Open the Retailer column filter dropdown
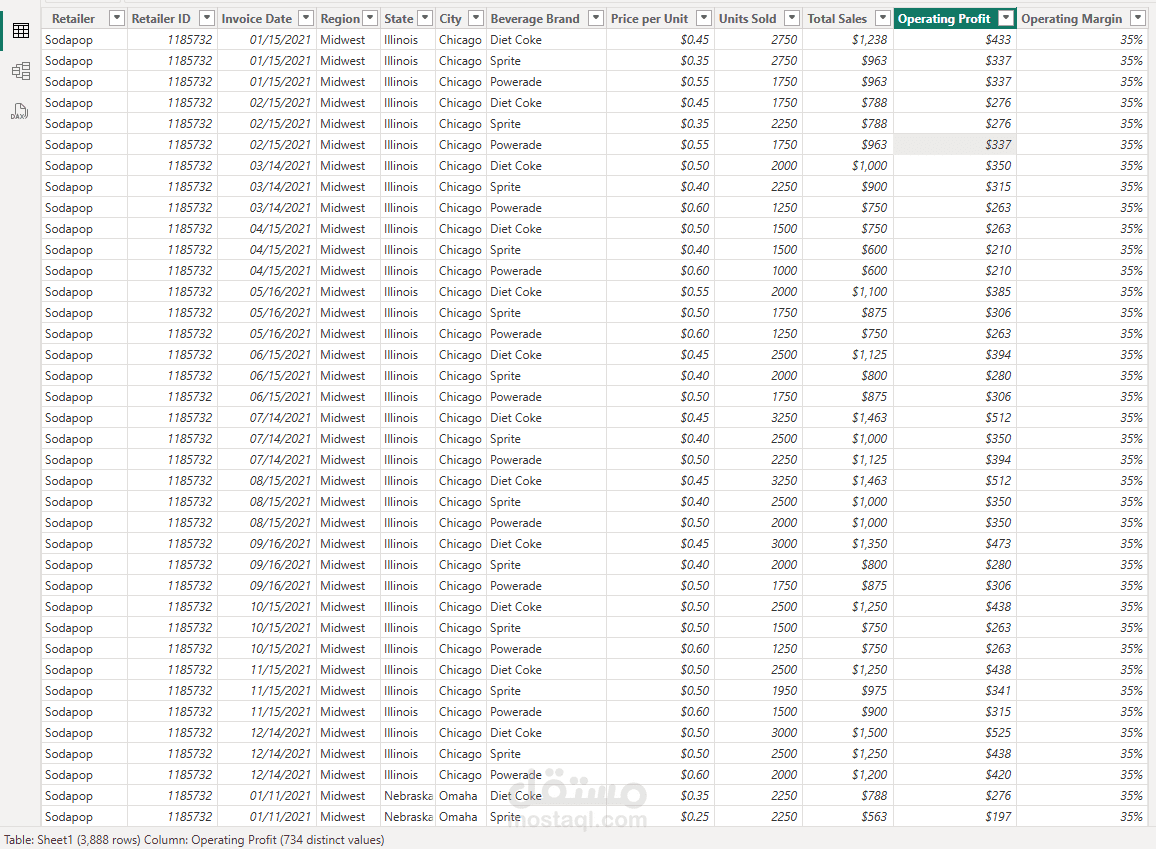Viewport: 1156px width, 849px height. [x=116, y=18]
